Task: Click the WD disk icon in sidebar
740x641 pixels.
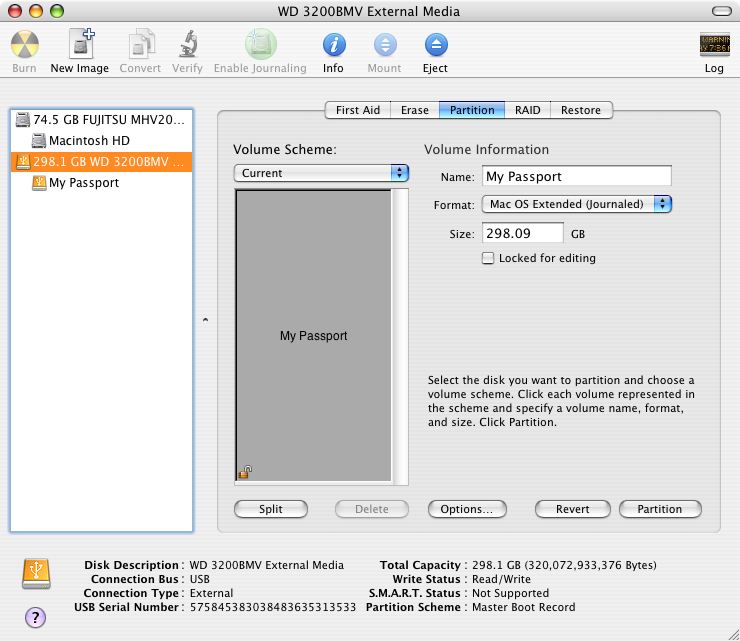Action: tap(23, 161)
